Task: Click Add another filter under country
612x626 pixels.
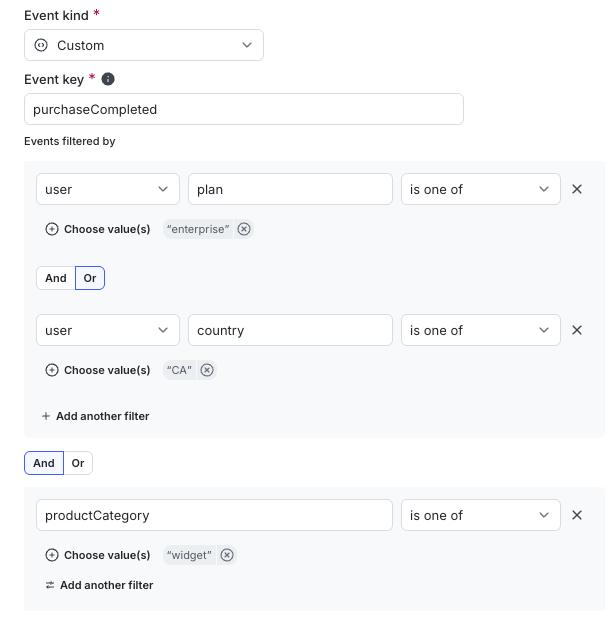Action: (x=96, y=416)
